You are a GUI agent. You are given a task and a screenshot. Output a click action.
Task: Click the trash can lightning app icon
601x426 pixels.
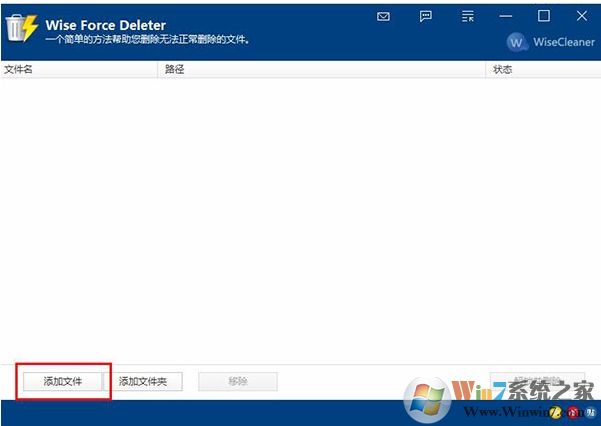[22, 28]
